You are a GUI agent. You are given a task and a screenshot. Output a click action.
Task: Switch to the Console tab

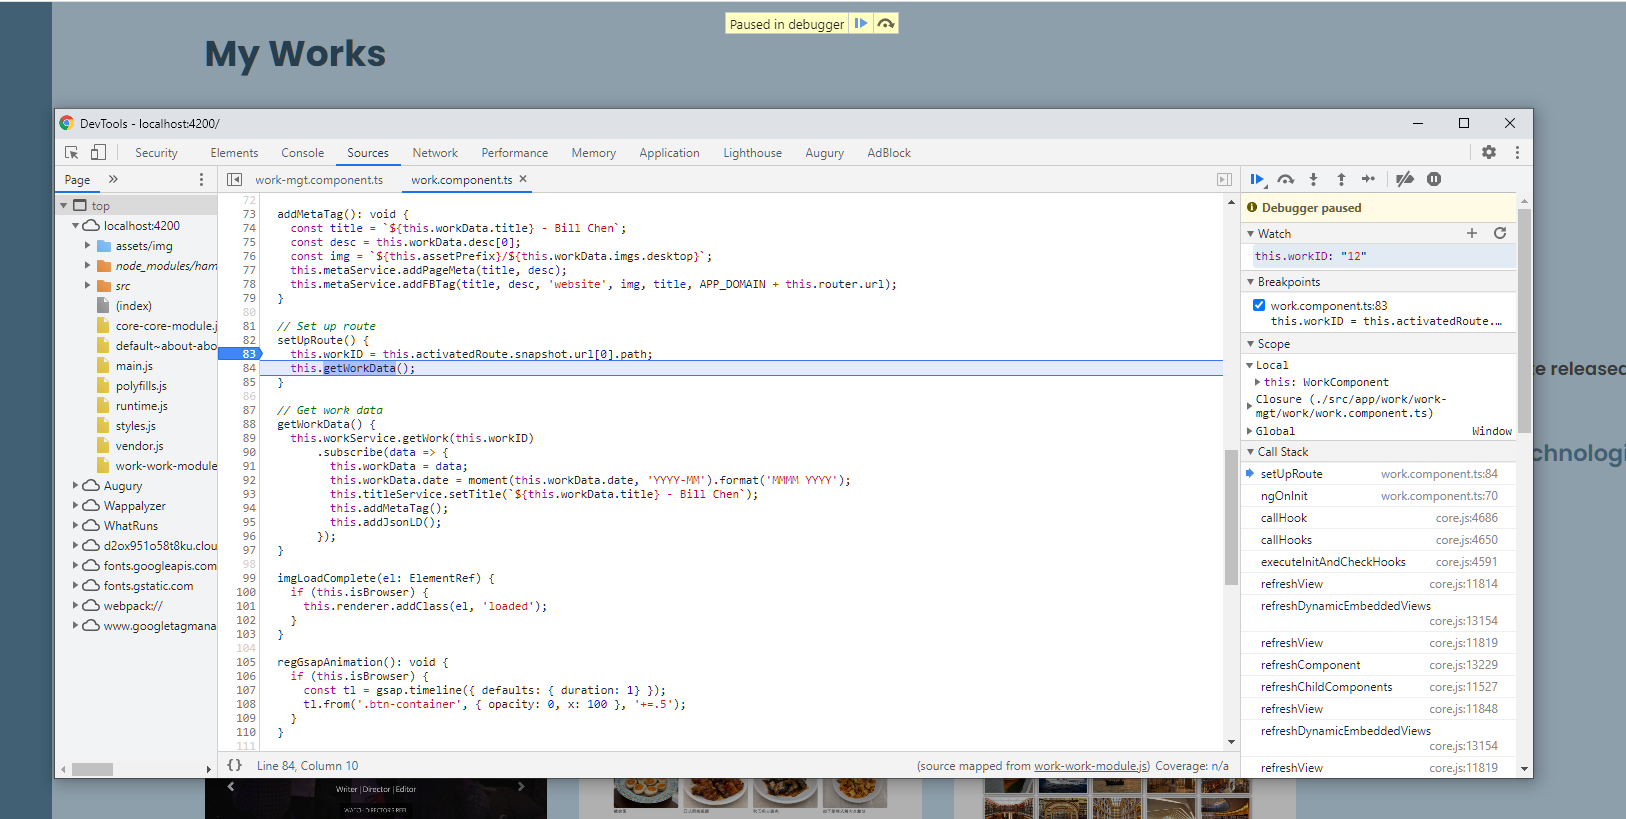(303, 153)
